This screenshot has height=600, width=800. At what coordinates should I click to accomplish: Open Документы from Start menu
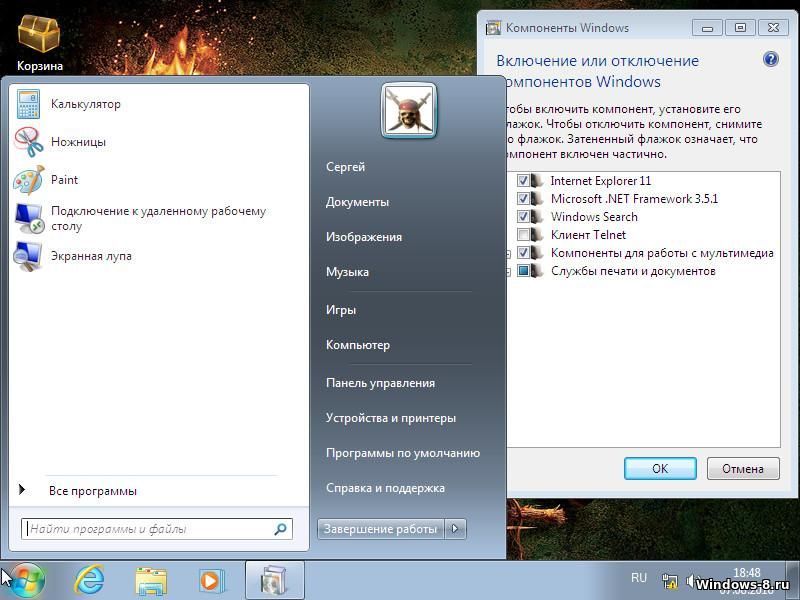coord(357,202)
